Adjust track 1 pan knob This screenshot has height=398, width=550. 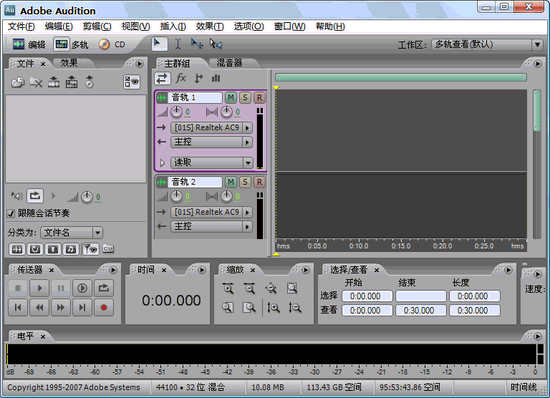226,112
